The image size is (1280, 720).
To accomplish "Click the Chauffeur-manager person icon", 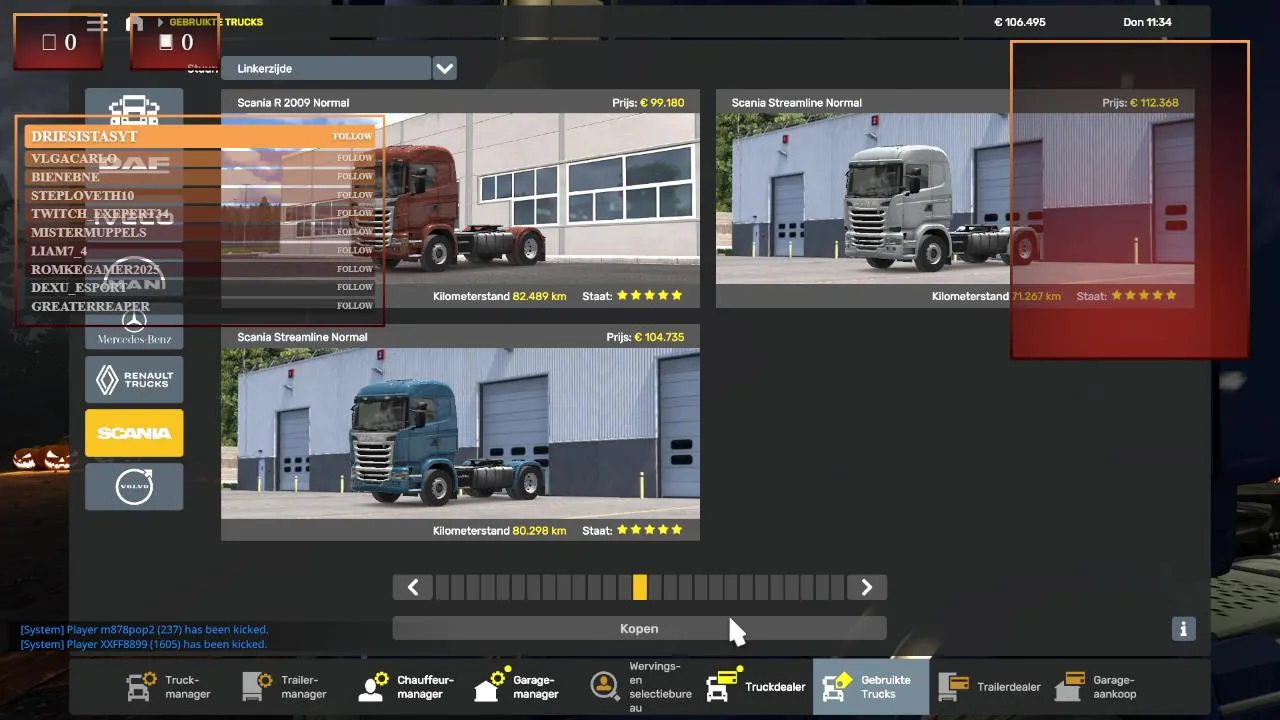I will point(373,687).
